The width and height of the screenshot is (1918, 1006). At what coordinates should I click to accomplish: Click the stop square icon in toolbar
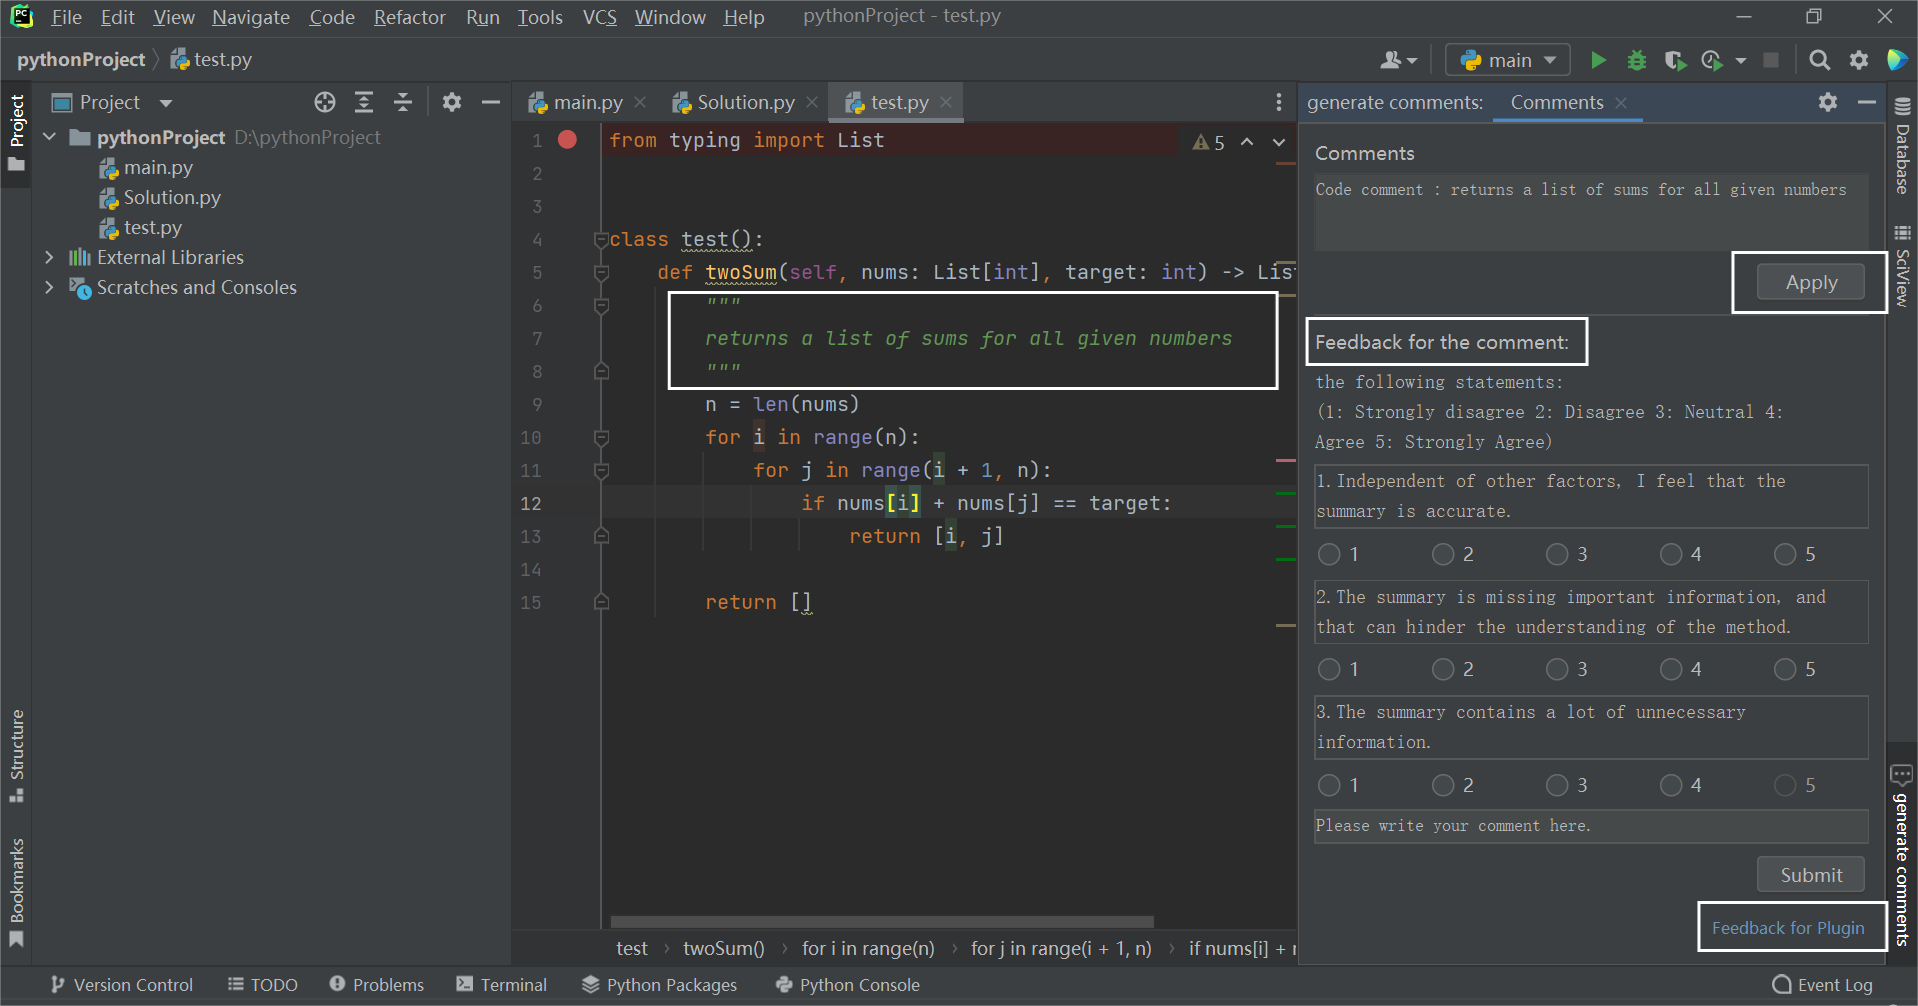(x=1771, y=60)
